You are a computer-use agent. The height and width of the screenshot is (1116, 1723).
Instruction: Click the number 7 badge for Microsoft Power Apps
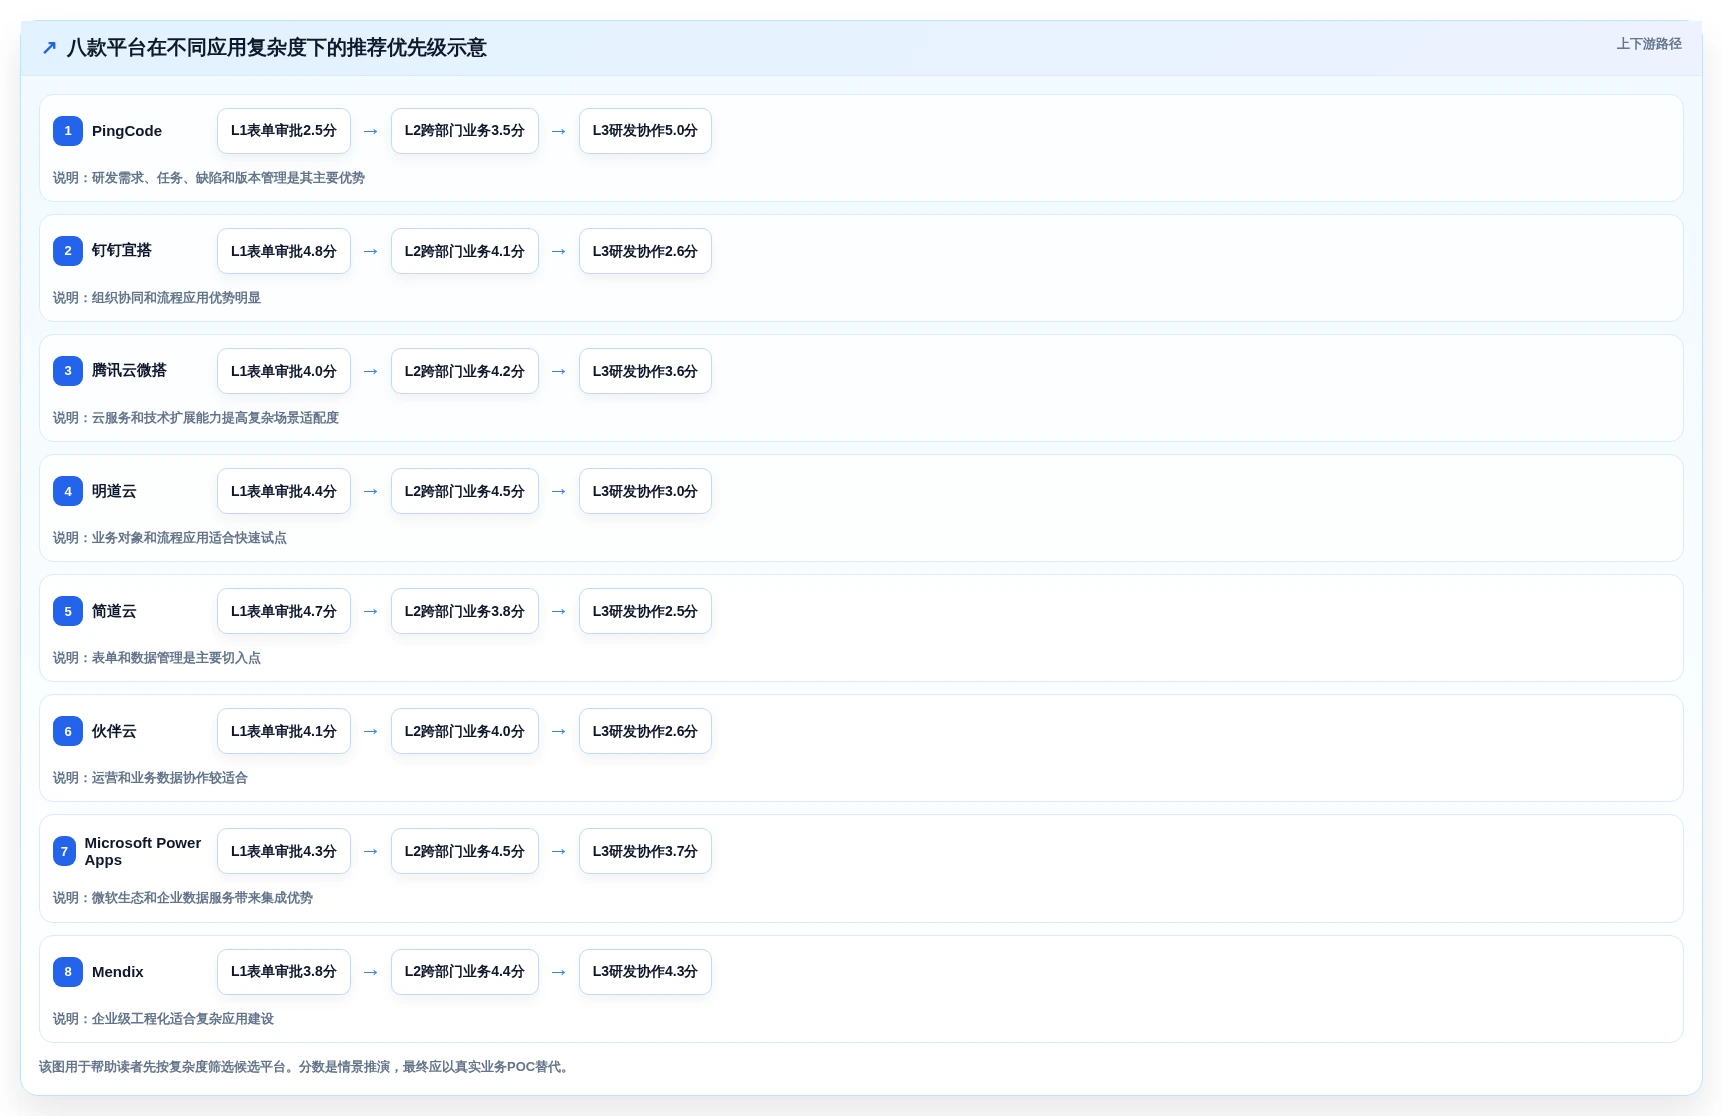click(64, 851)
